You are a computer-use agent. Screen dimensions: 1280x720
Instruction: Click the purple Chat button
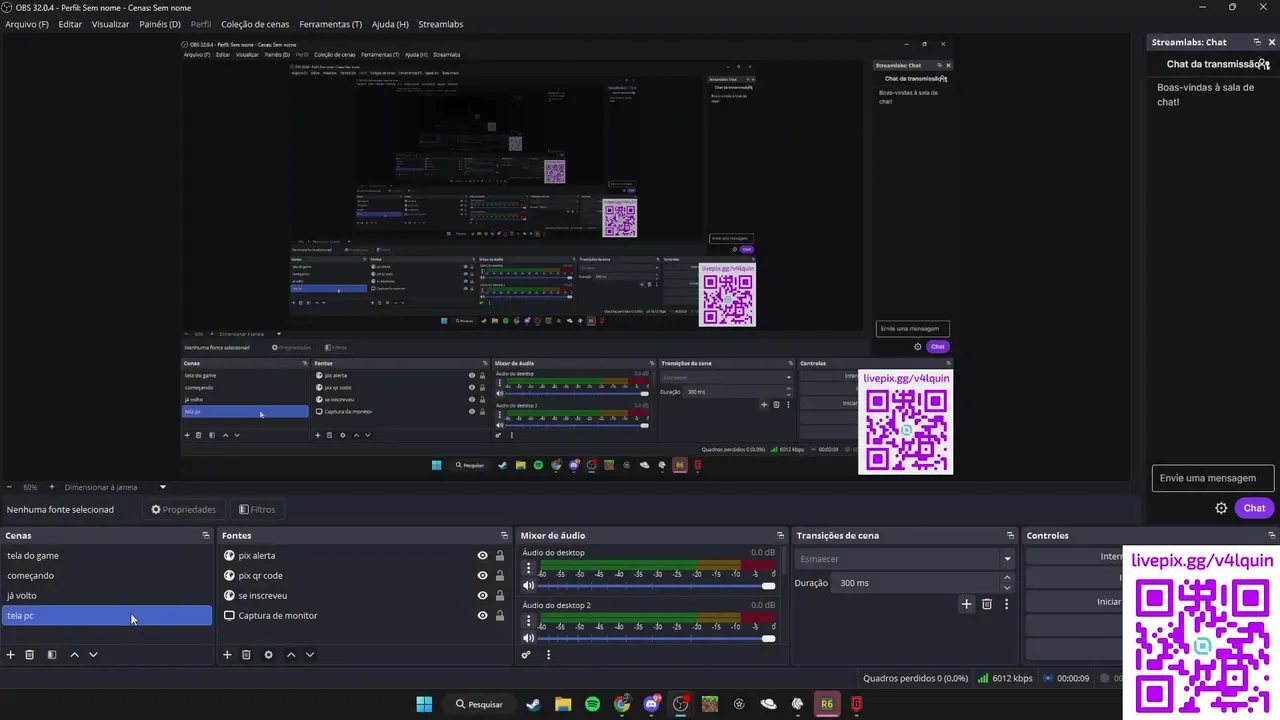1254,508
